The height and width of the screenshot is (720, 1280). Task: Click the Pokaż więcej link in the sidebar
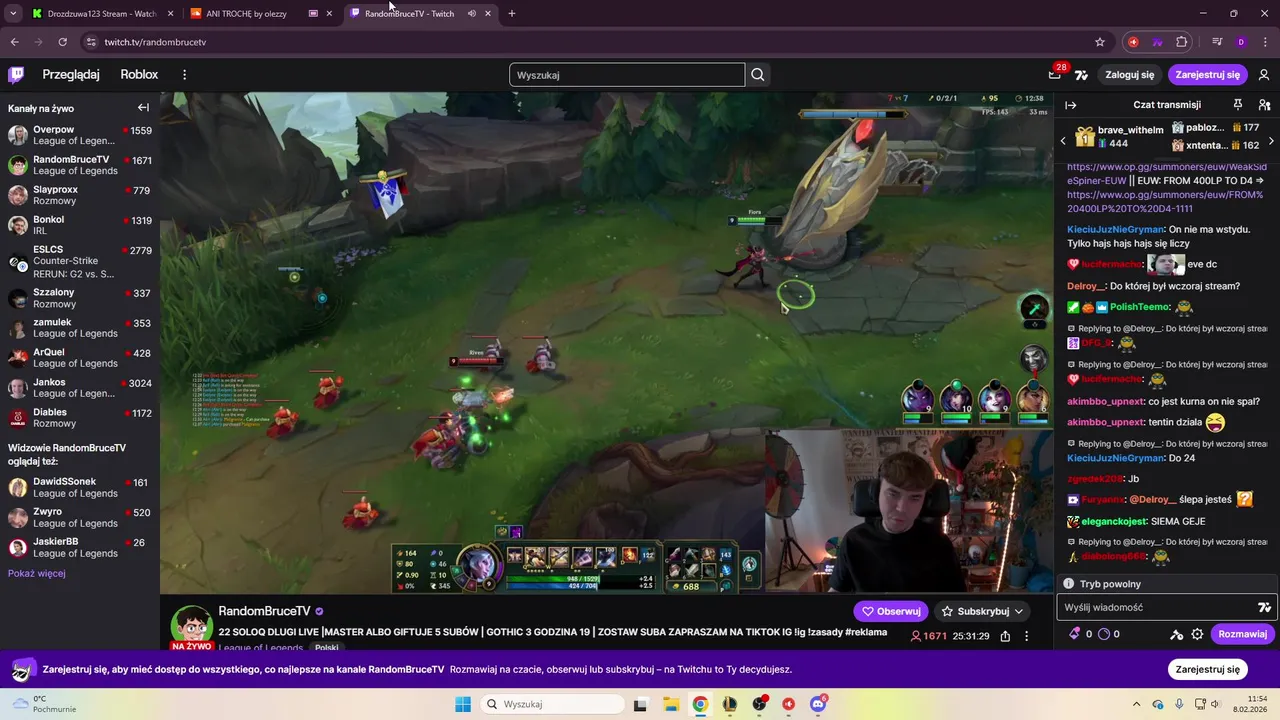[x=37, y=574]
